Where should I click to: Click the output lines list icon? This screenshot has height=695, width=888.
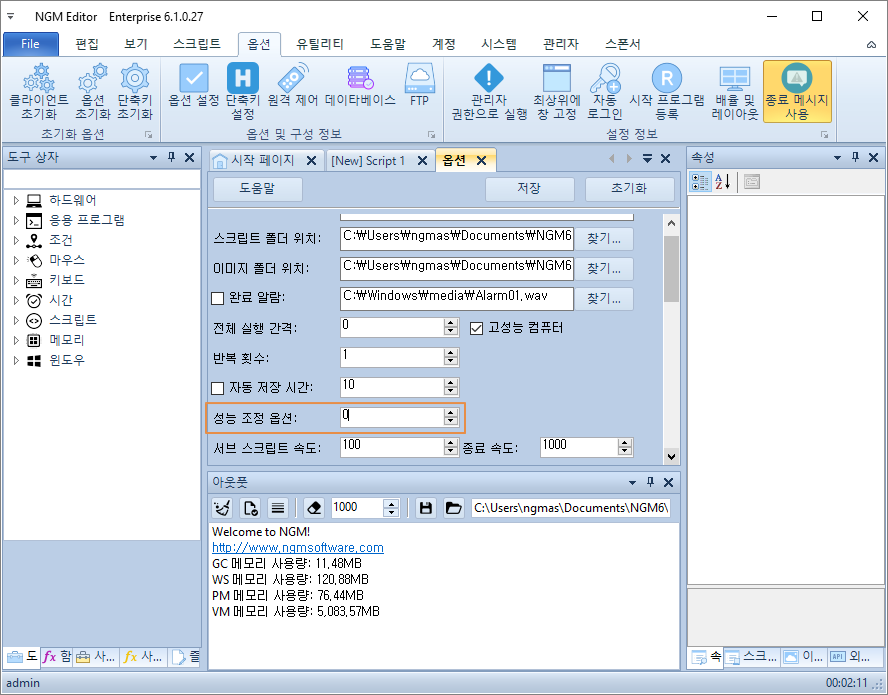click(x=278, y=508)
